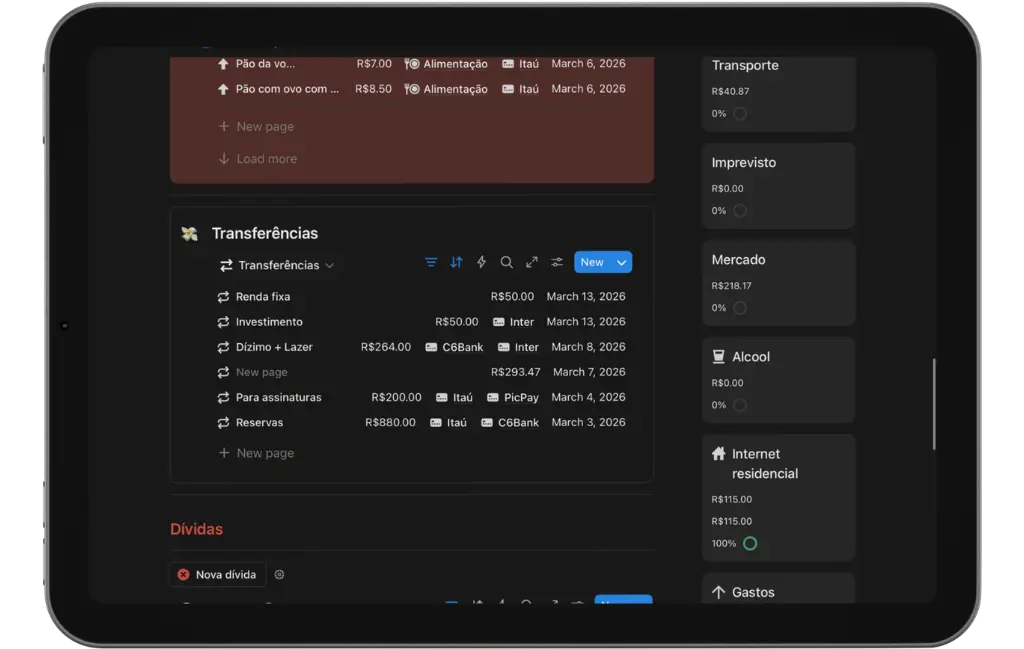
Task: Click the Transporte 0% progress ring
Action: [739, 114]
